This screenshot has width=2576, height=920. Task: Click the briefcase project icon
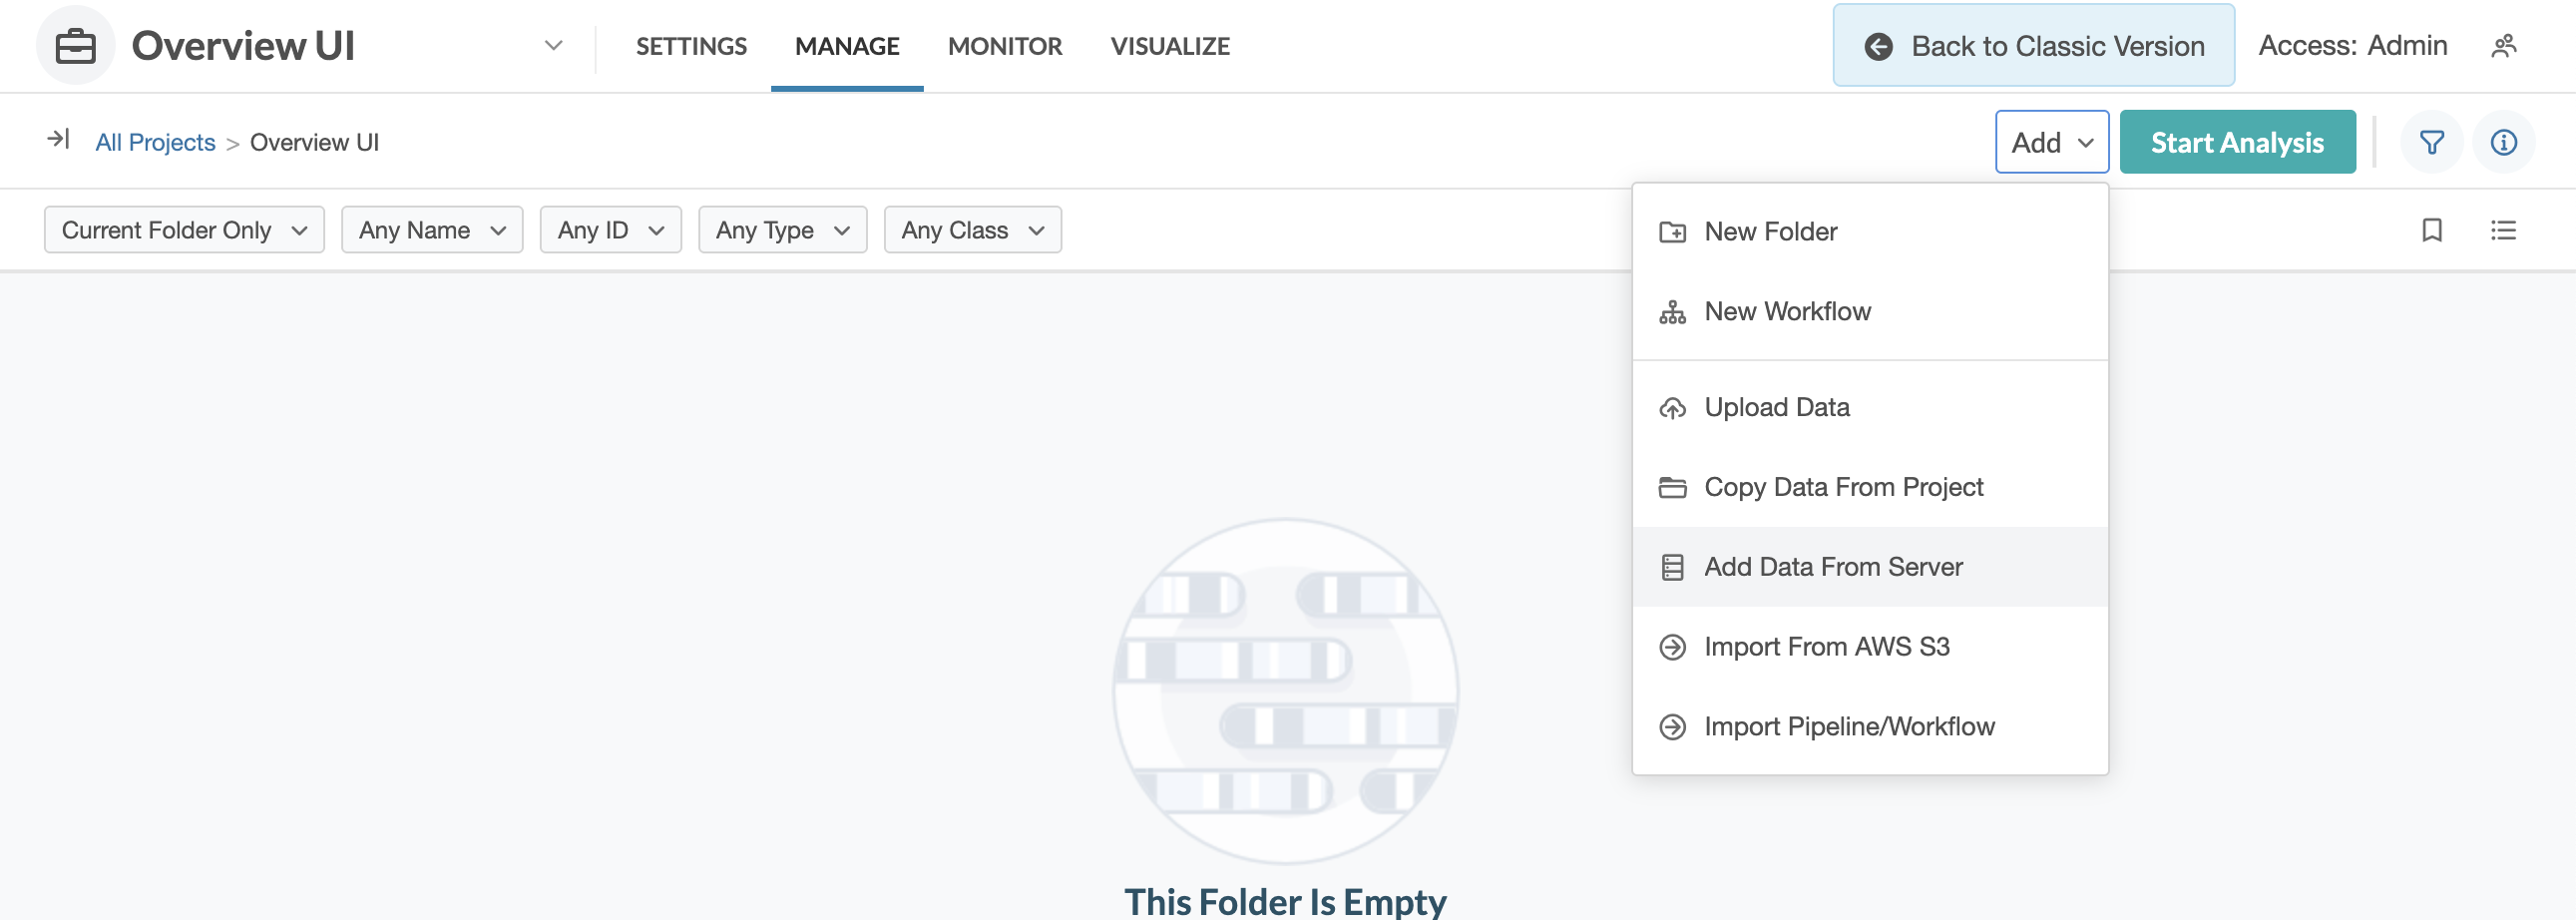coord(76,46)
